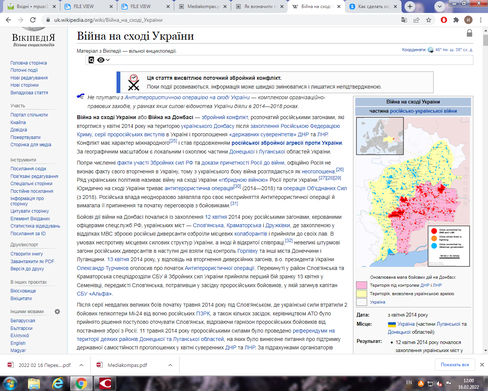
Task: Click the Wikipedia logo
Action: tap(33, 38)
